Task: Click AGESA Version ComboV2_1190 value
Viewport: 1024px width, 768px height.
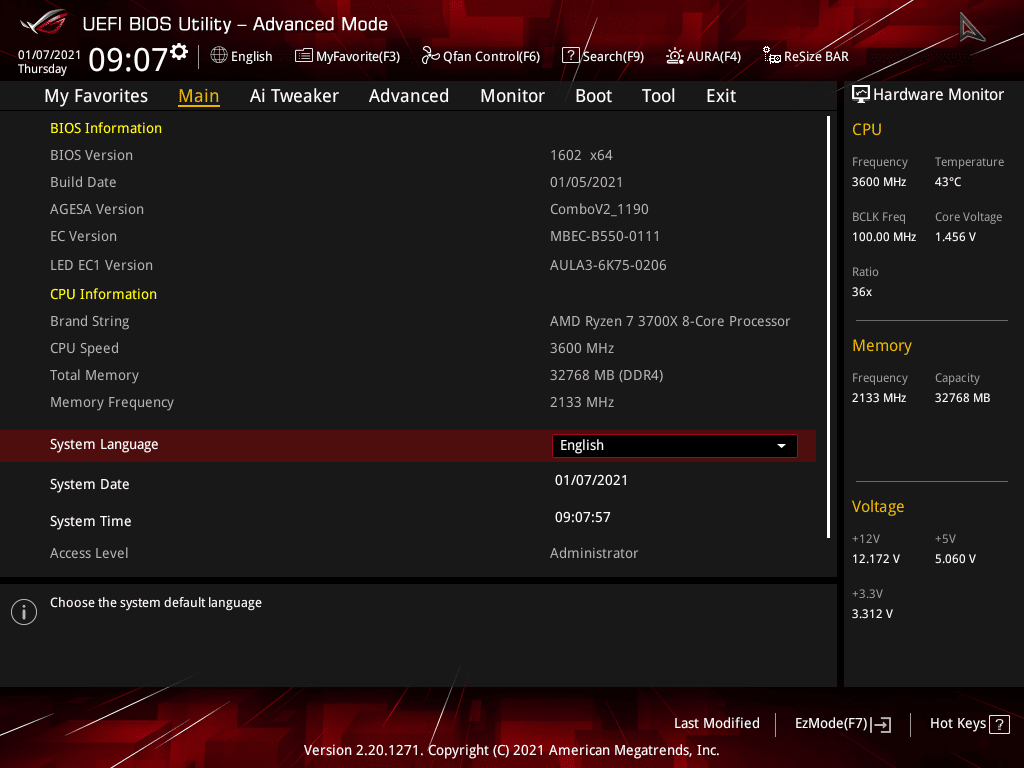Action: click(599, 210)
